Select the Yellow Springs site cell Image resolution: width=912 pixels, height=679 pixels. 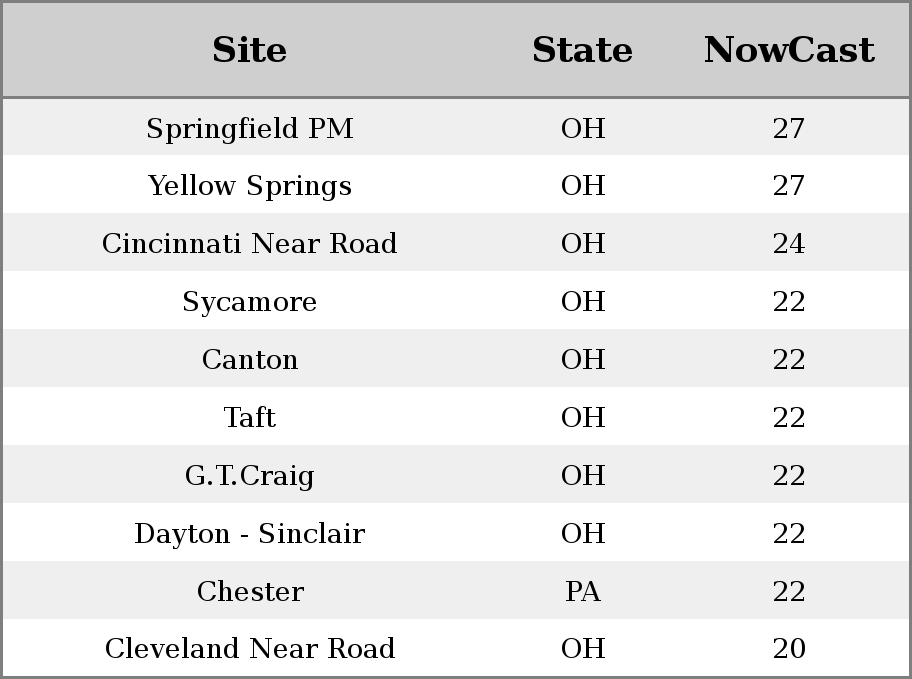point(250,186)
